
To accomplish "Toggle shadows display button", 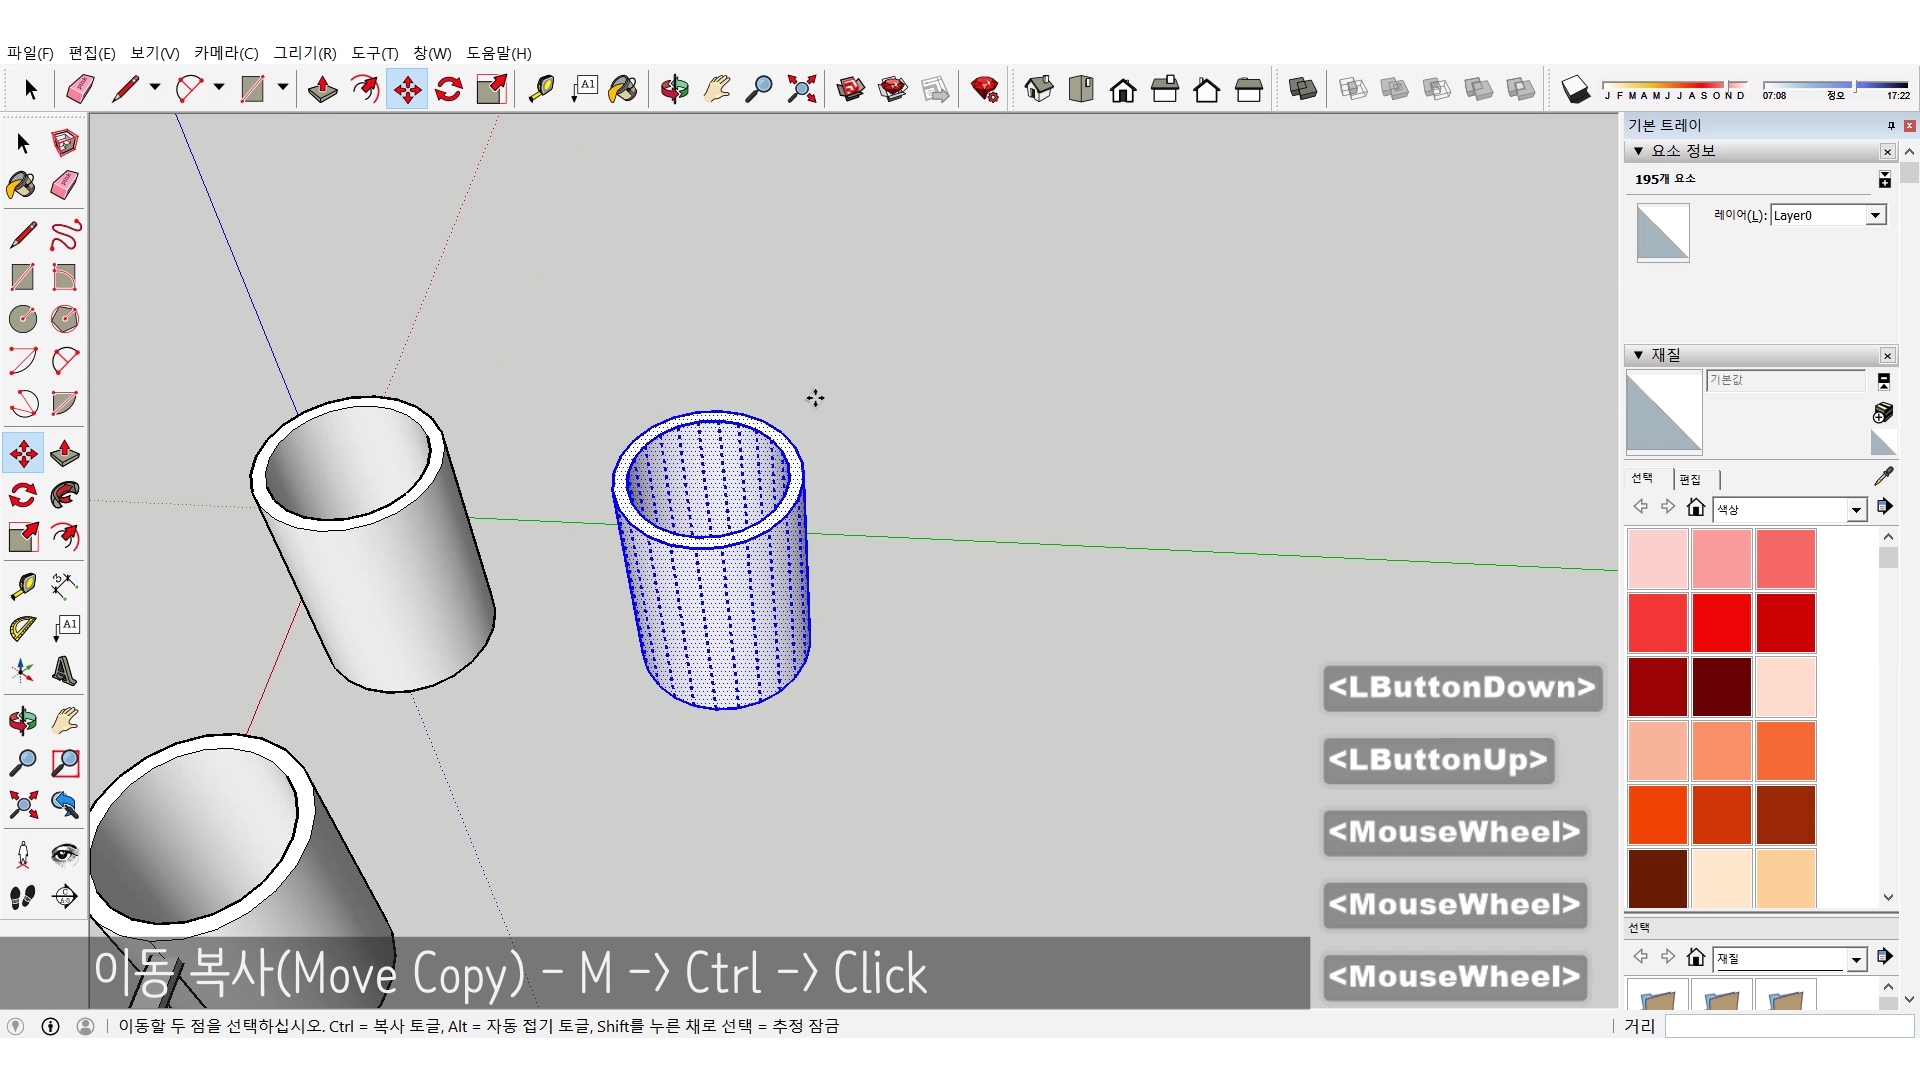I will pyautogui.click(x=1575, y=89).
